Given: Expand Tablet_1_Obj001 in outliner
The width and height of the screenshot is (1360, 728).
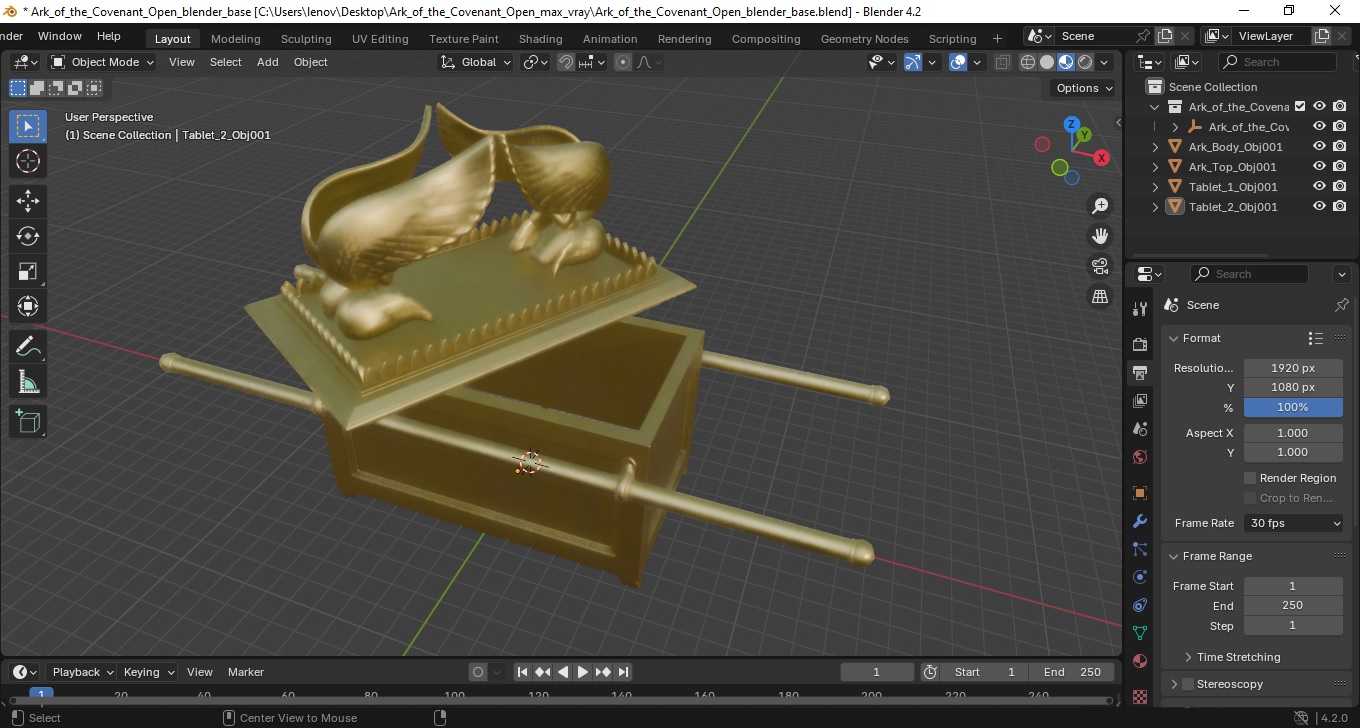Looking at the screenshot, I should (x=1156, y=187).
